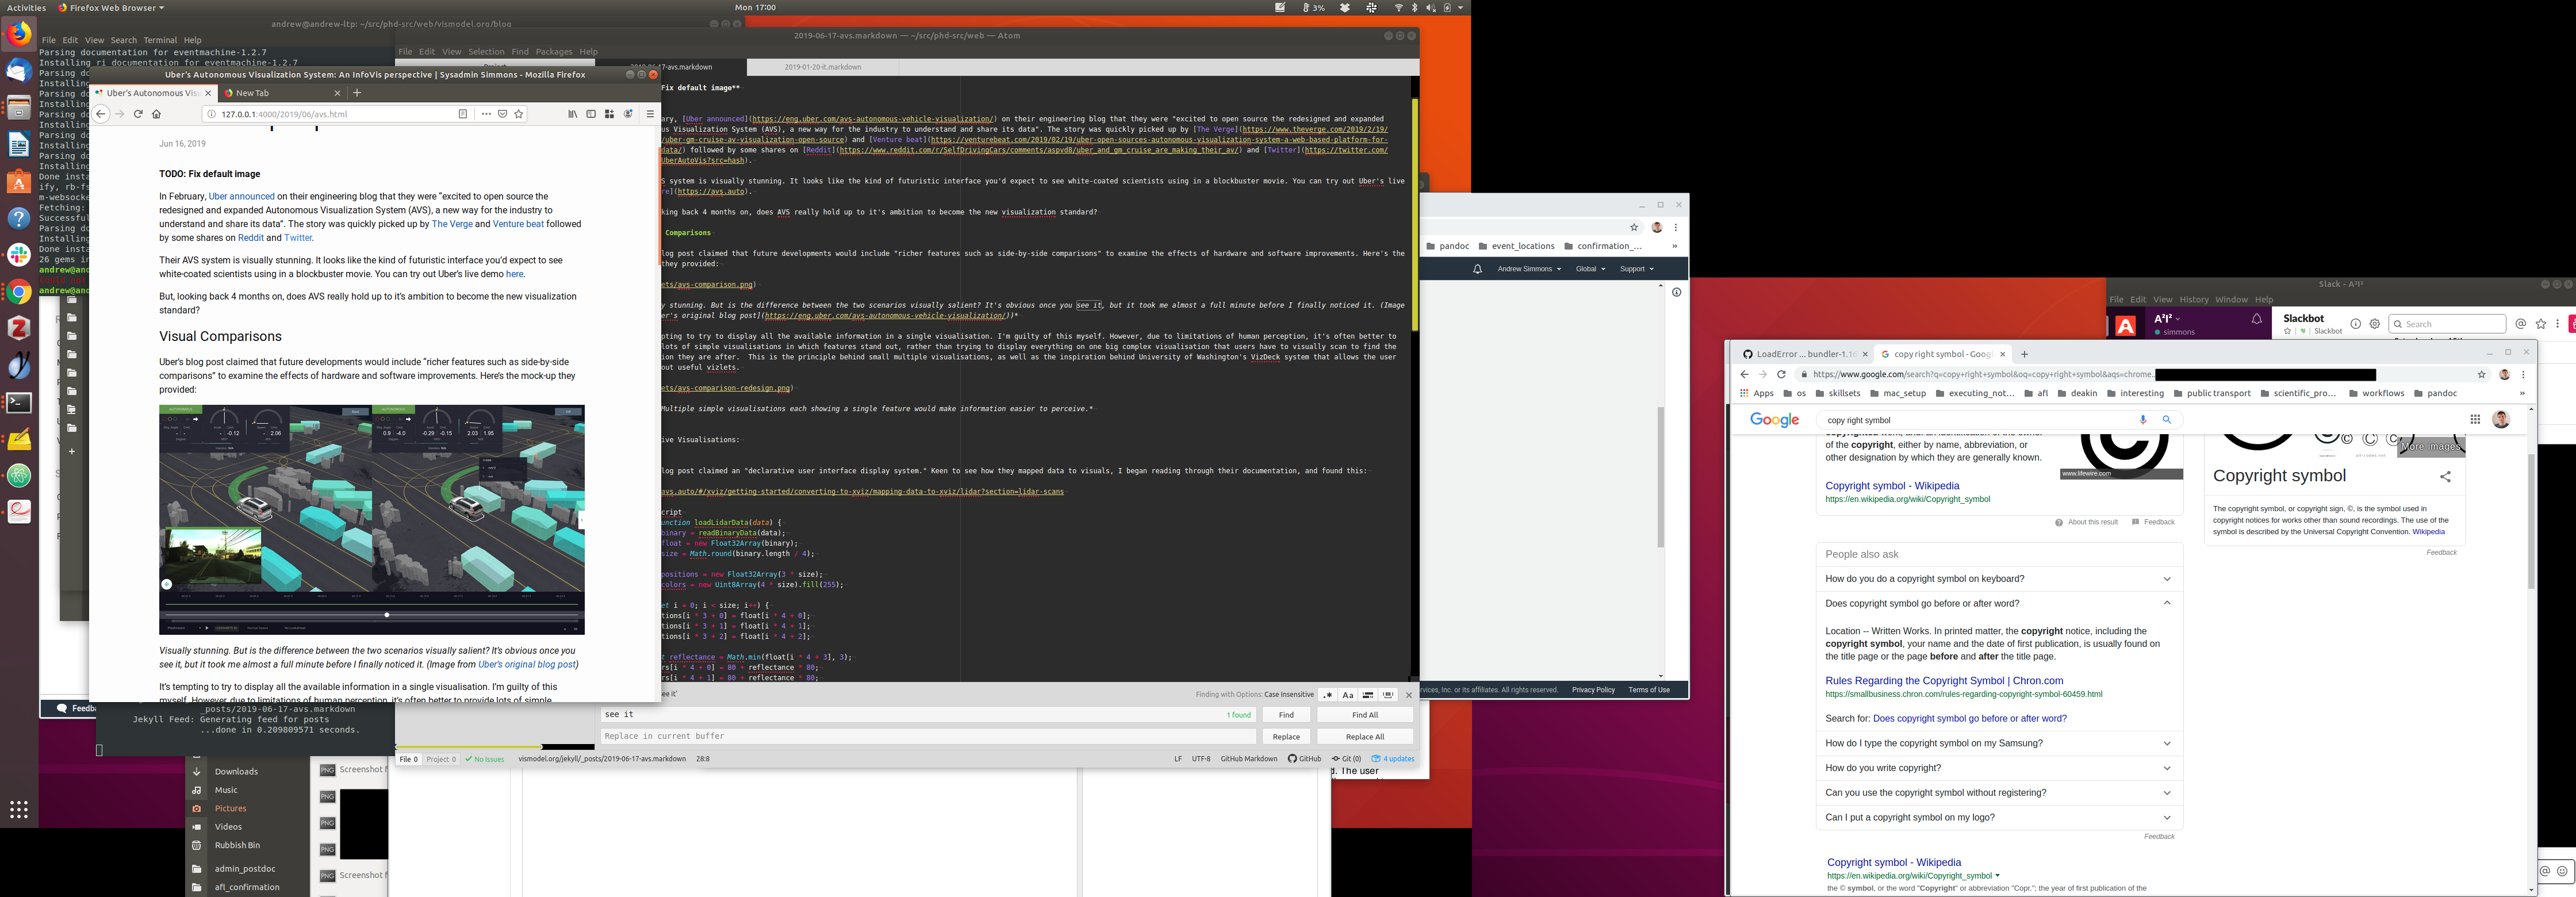Open Firefox library icon in toolbar
The width and height of the screenshot is (2576, 897).
click(572, 114)
